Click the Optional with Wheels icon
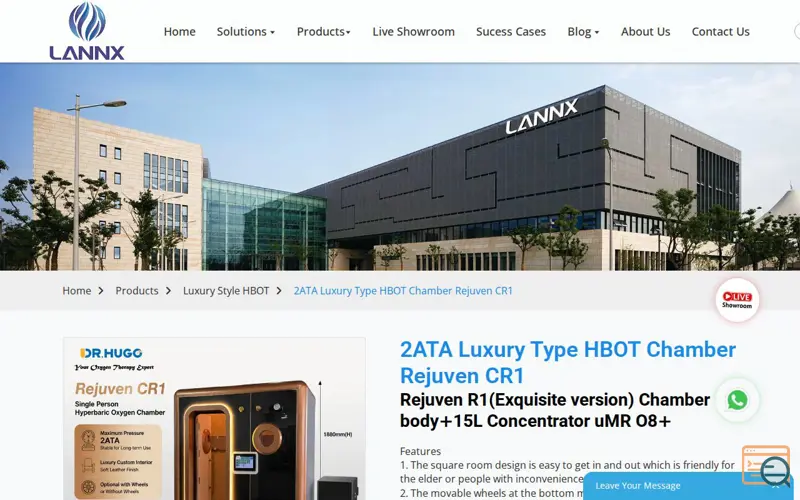This screenshot has width=800, height=500. click(88, 487)
